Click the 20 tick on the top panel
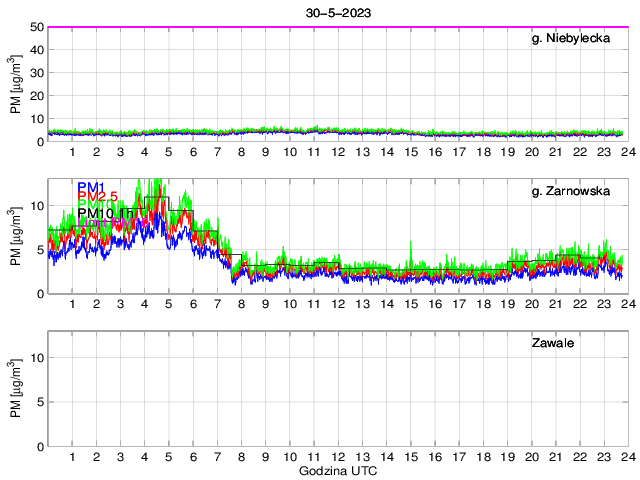This screenshot has width=640, height=480. [34, 96]
